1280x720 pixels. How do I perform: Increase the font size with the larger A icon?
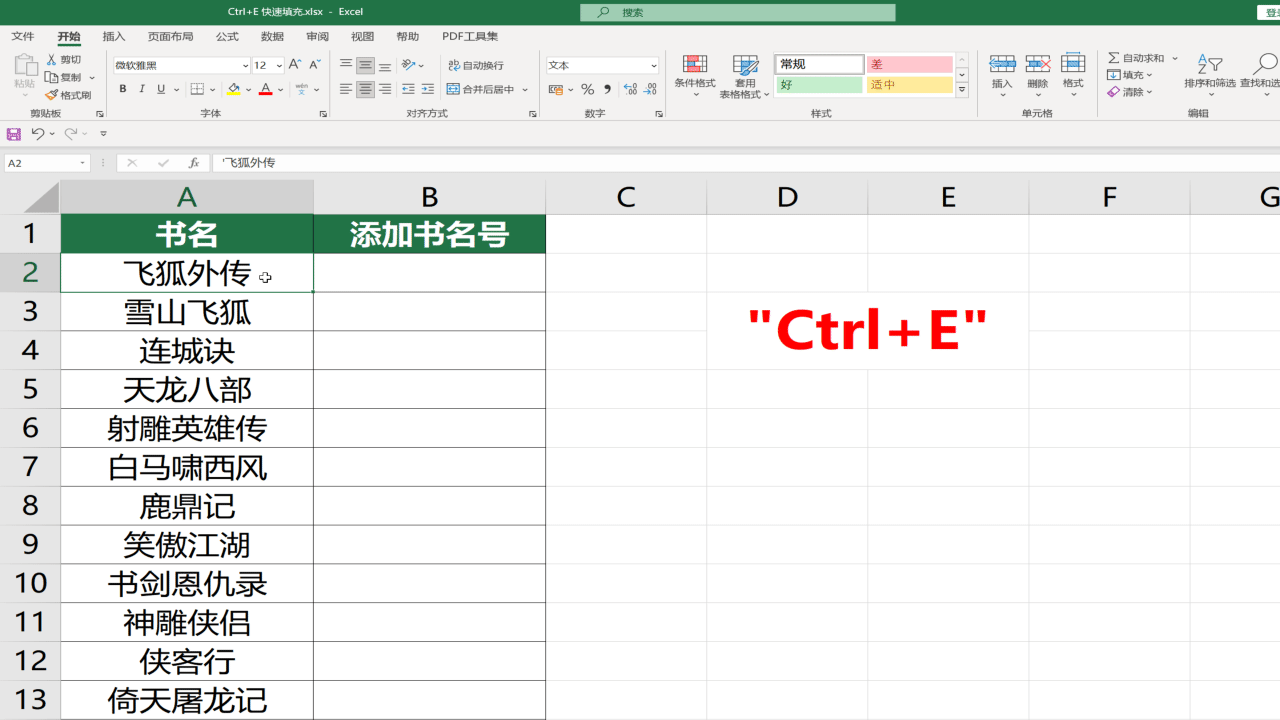(295, 65)
